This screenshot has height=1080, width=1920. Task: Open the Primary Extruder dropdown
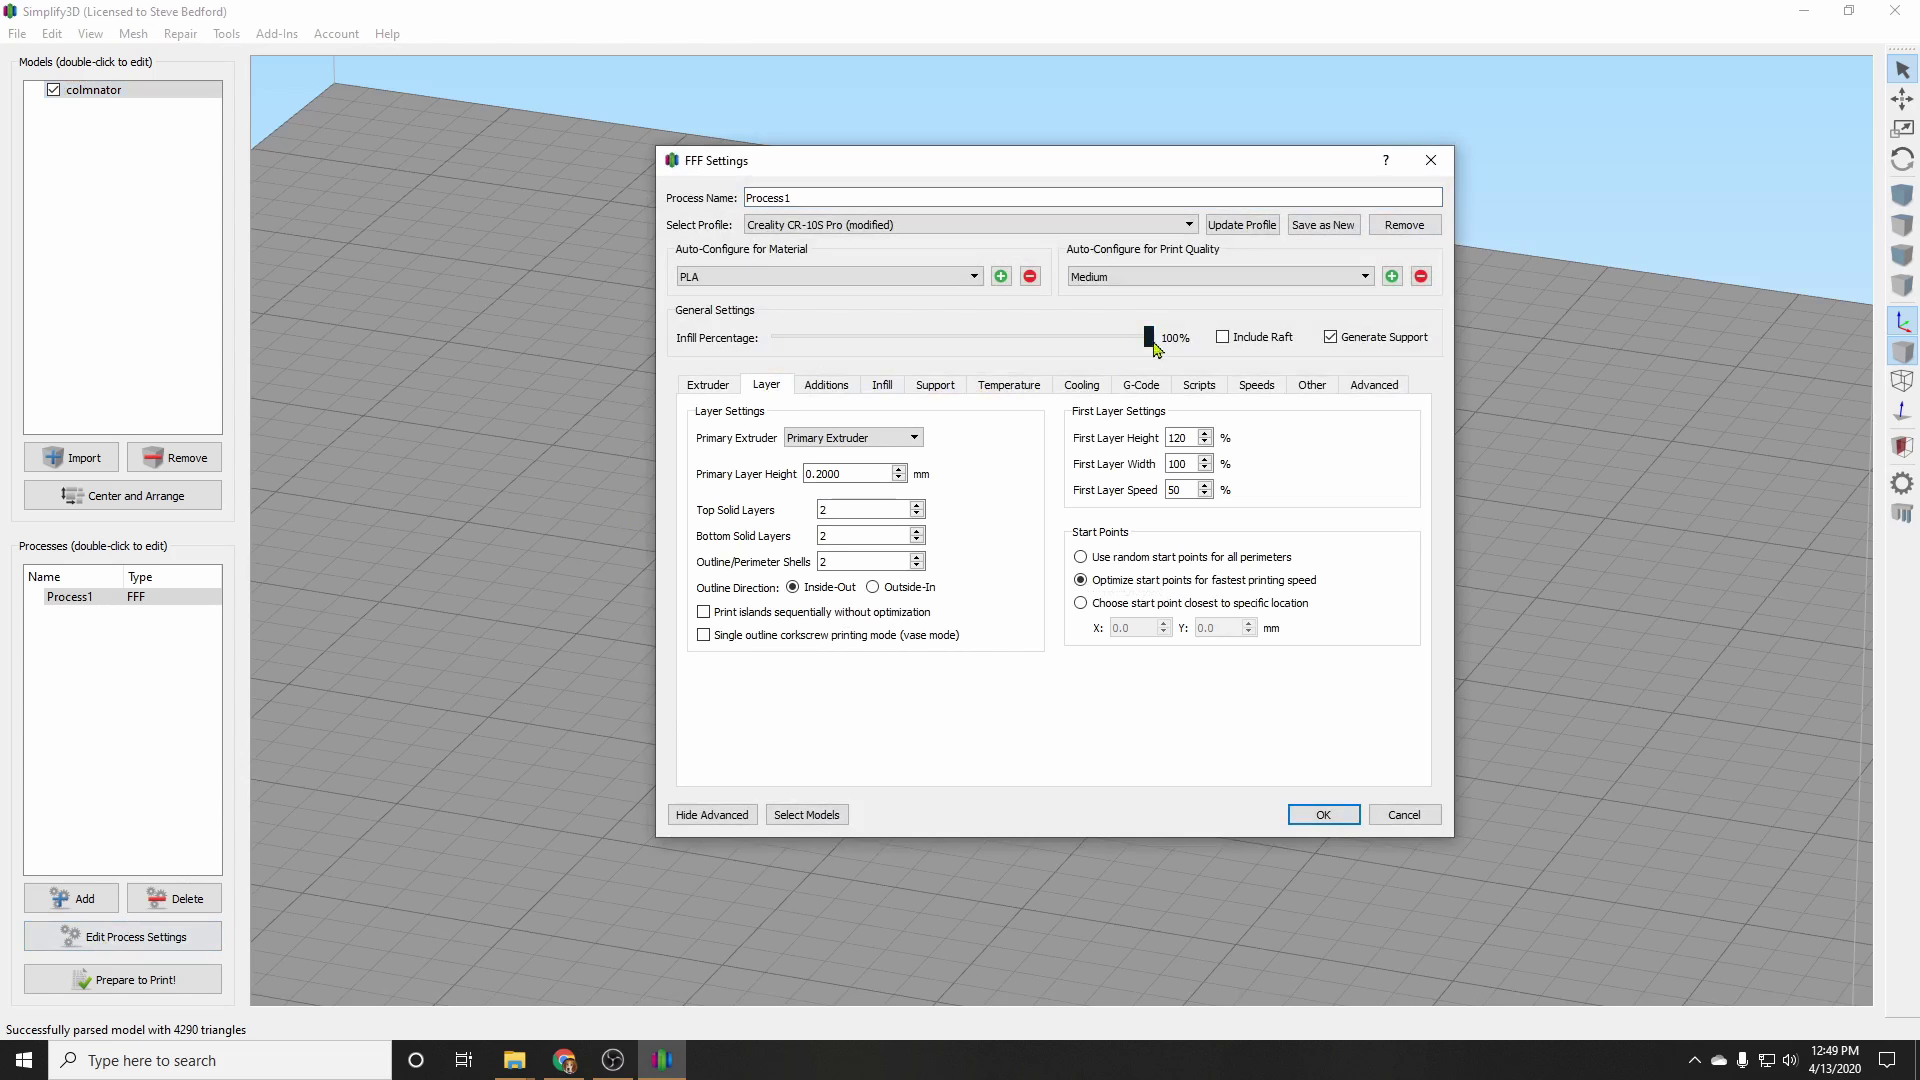pyautogui.click(x=853, y=438)
